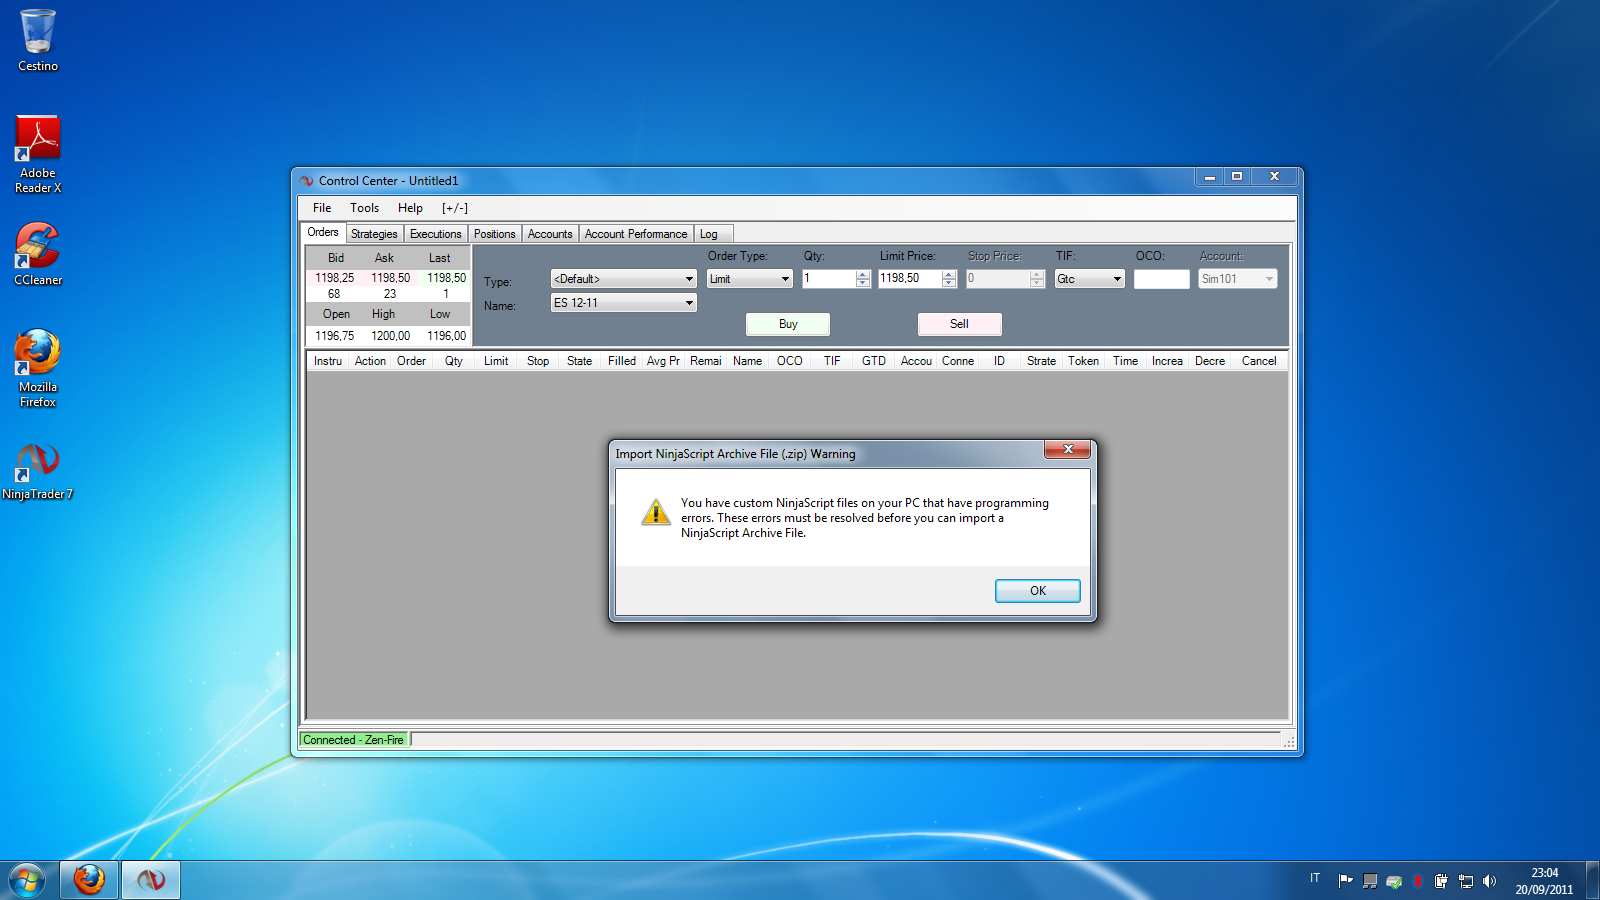The image size is (1600, 900).
Task: Select the NinjaTrader taskbar button
Action: click(151, 880)
